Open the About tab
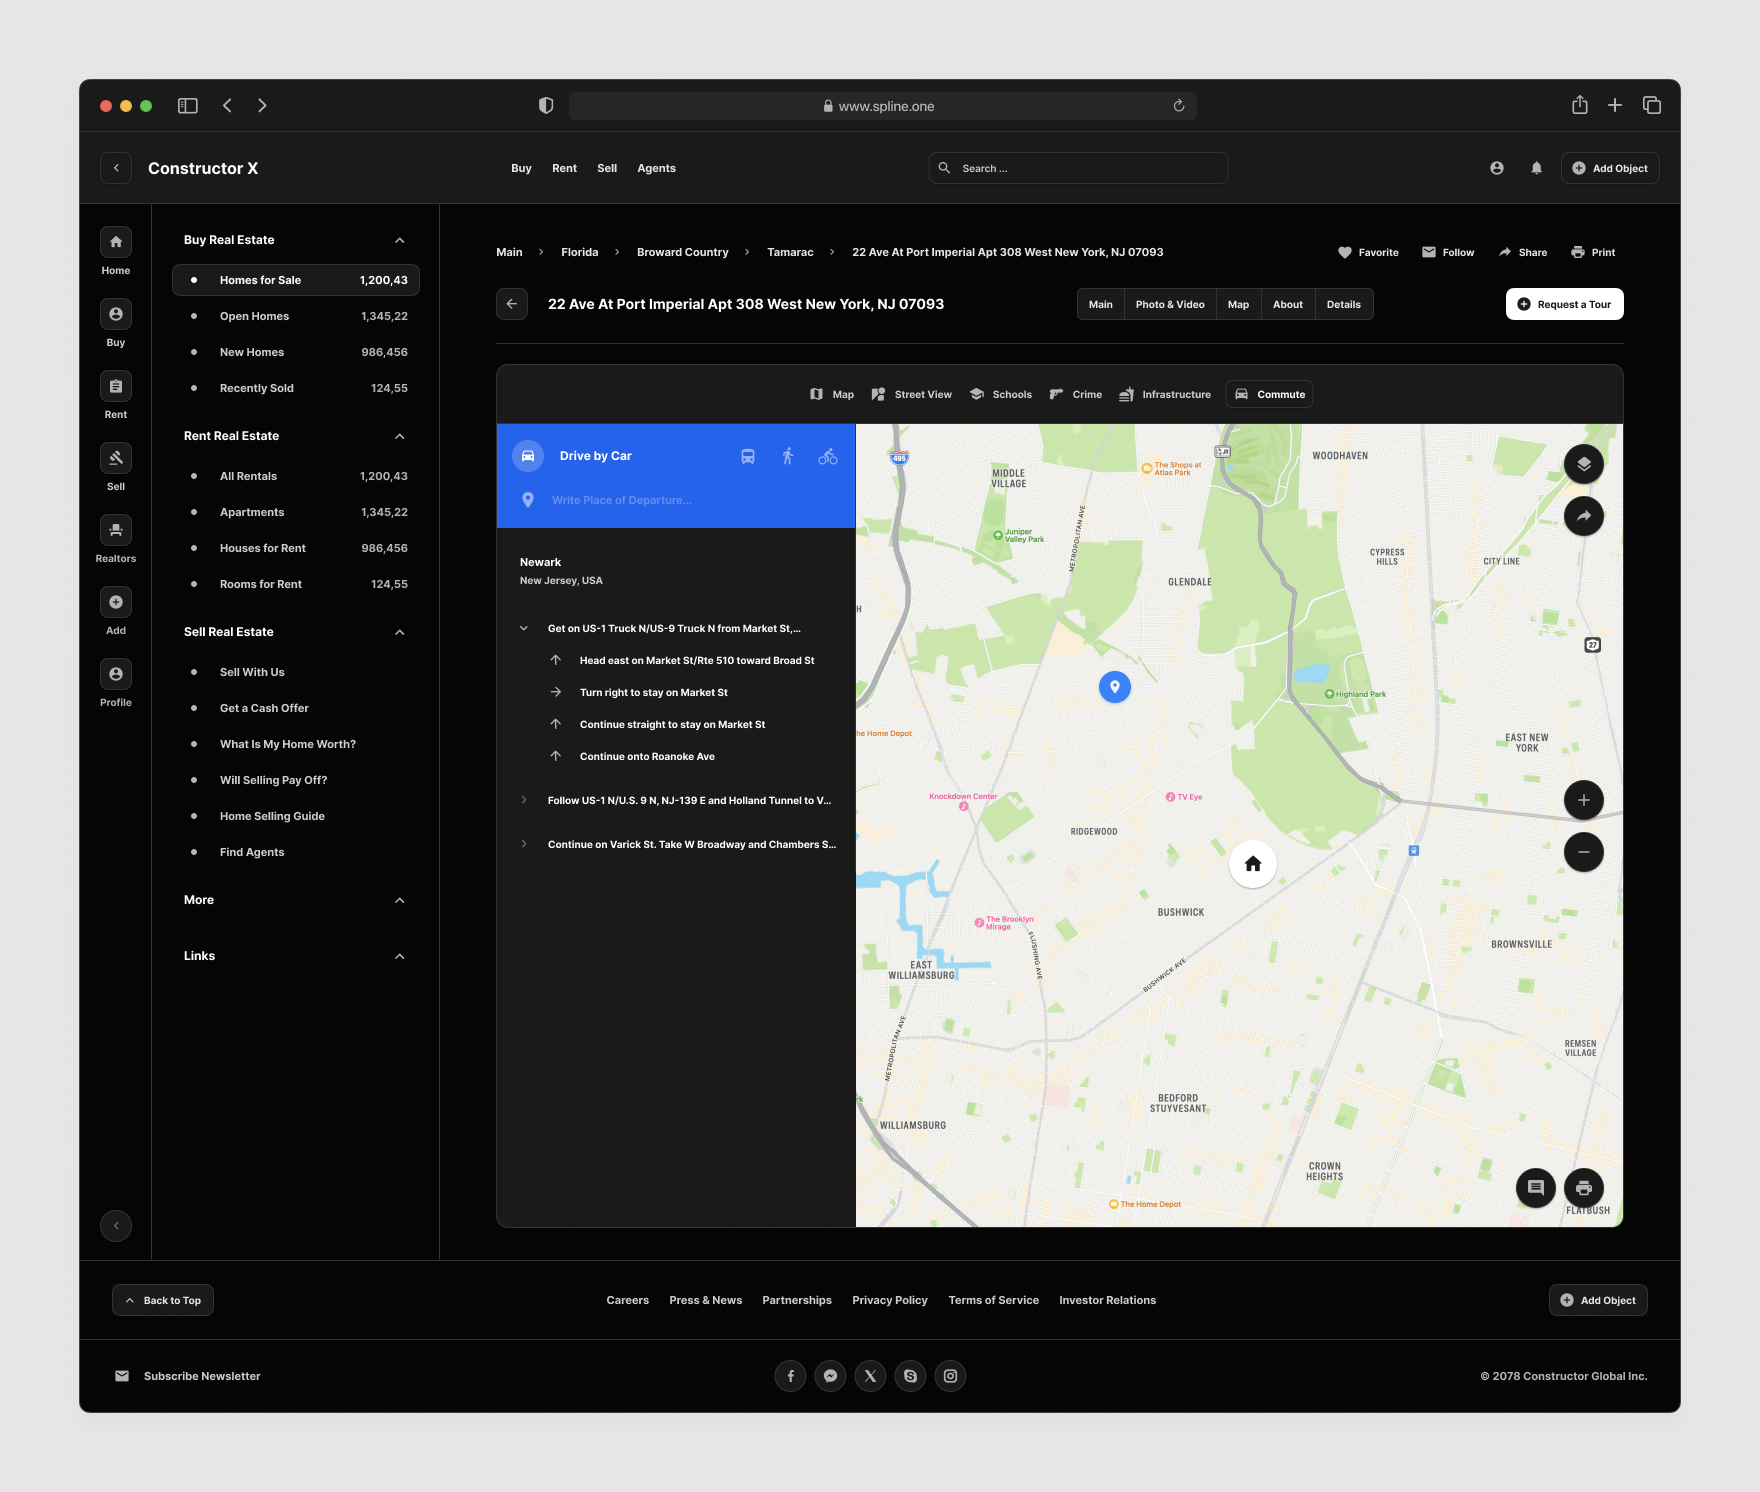Viewport: 1760px width, 1492px height. (x=1288, y=304)
